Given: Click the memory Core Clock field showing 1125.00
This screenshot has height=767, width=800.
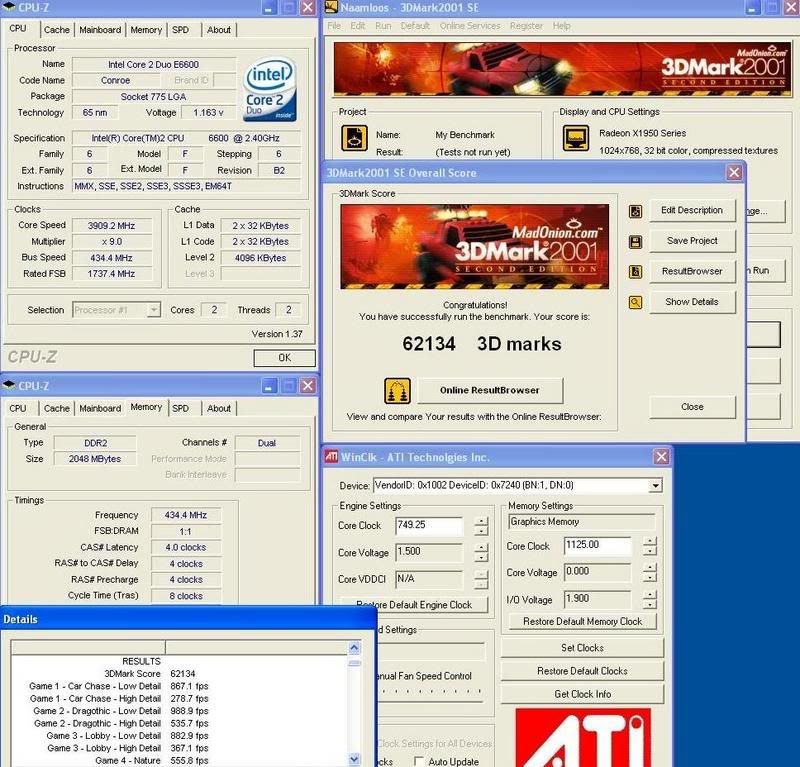Looking at the screenshot, I should click(597, 545).
